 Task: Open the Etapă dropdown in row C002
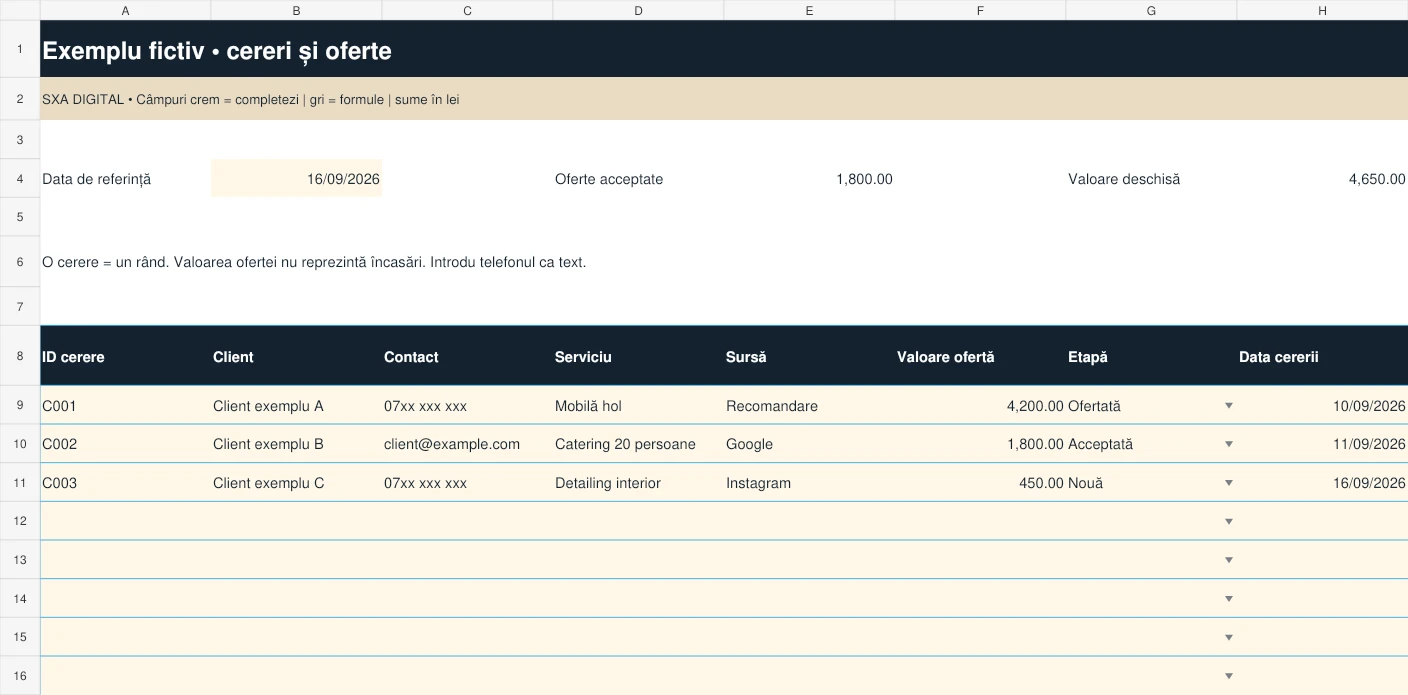click(x=1229, y=444)
